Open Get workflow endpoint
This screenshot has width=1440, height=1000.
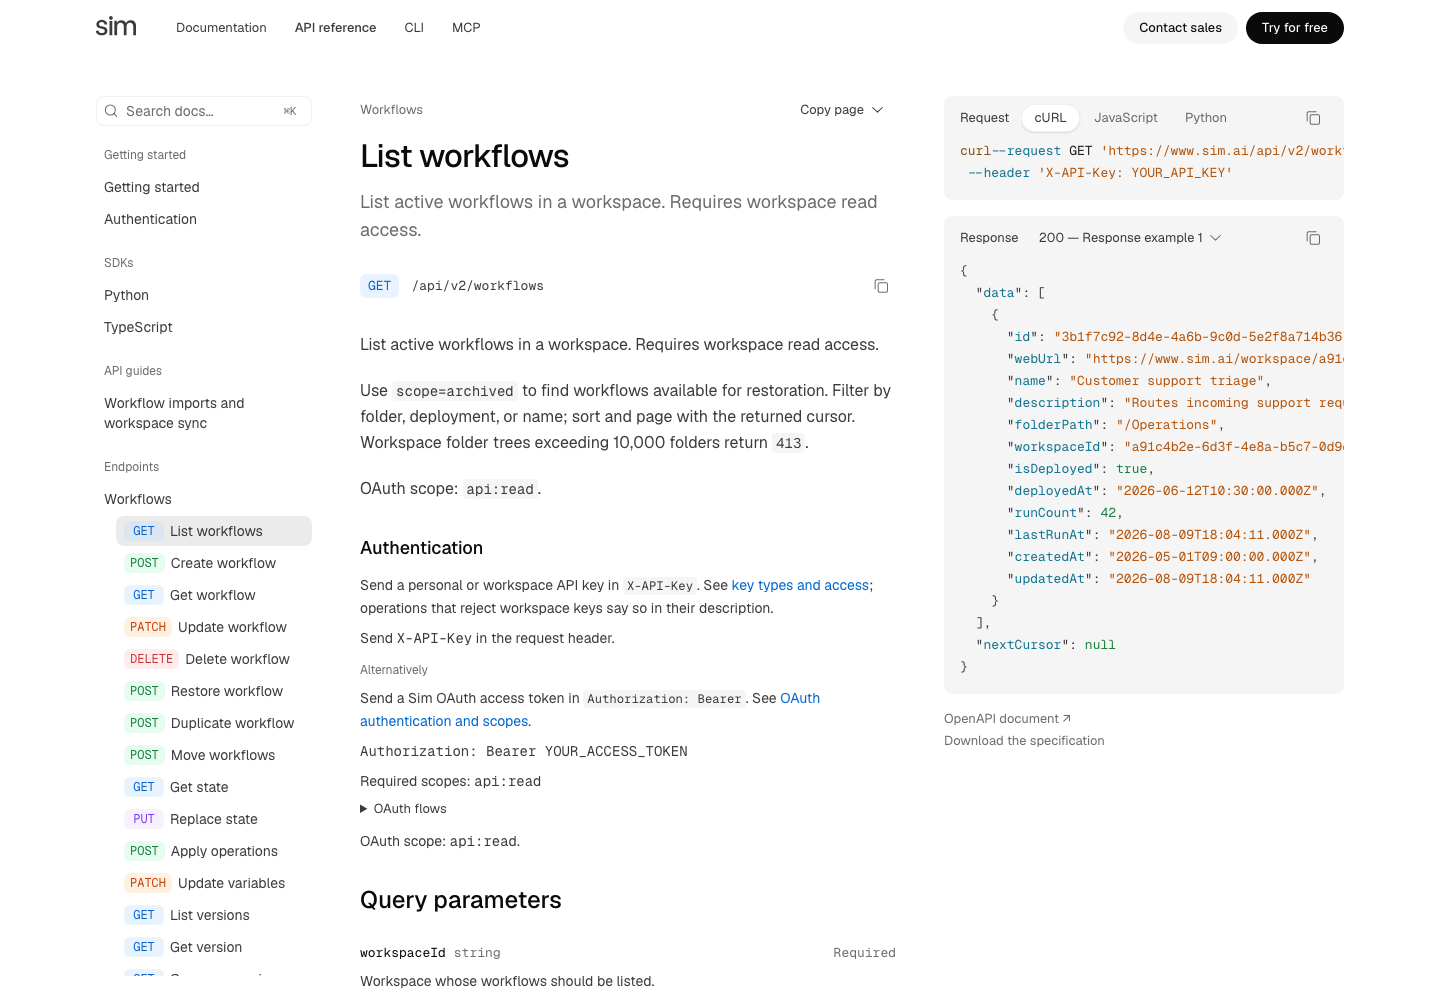(x=214, y=595)
